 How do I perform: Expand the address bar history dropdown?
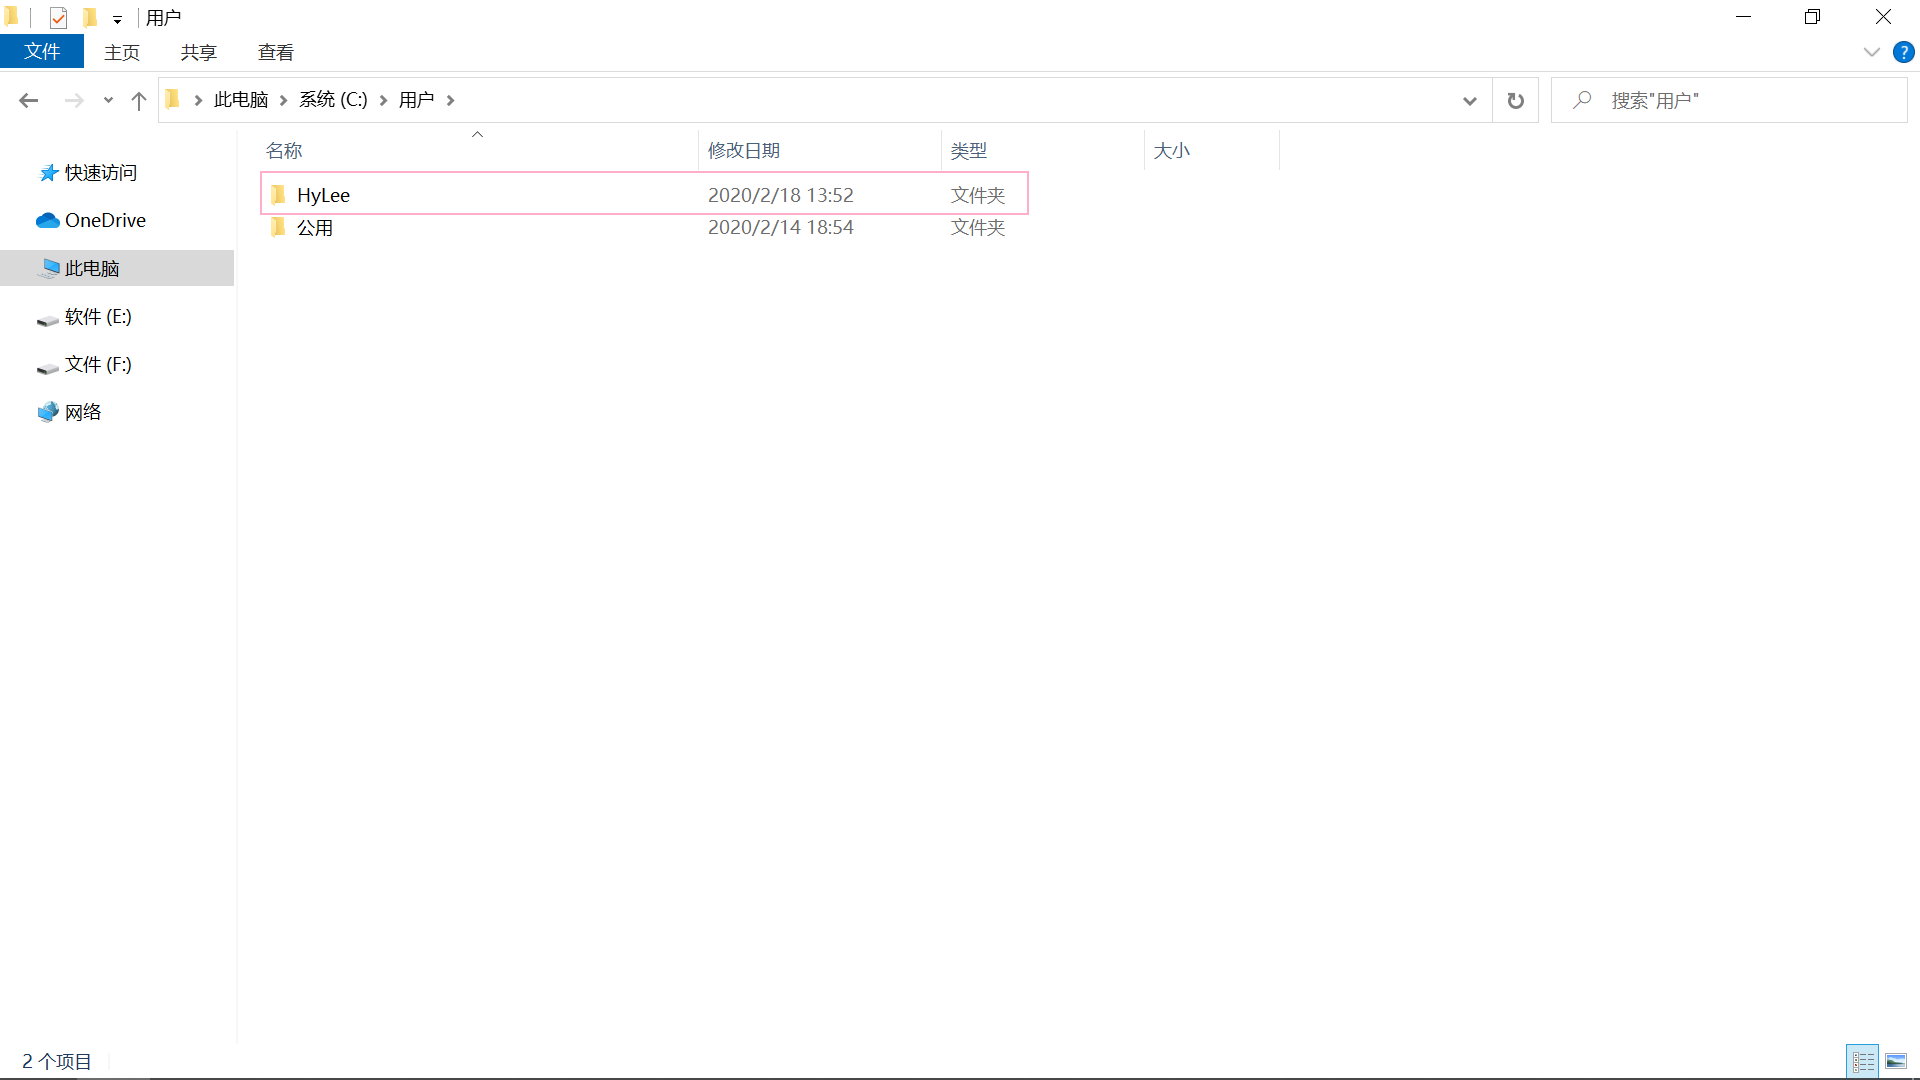[x=1469, y=100]
